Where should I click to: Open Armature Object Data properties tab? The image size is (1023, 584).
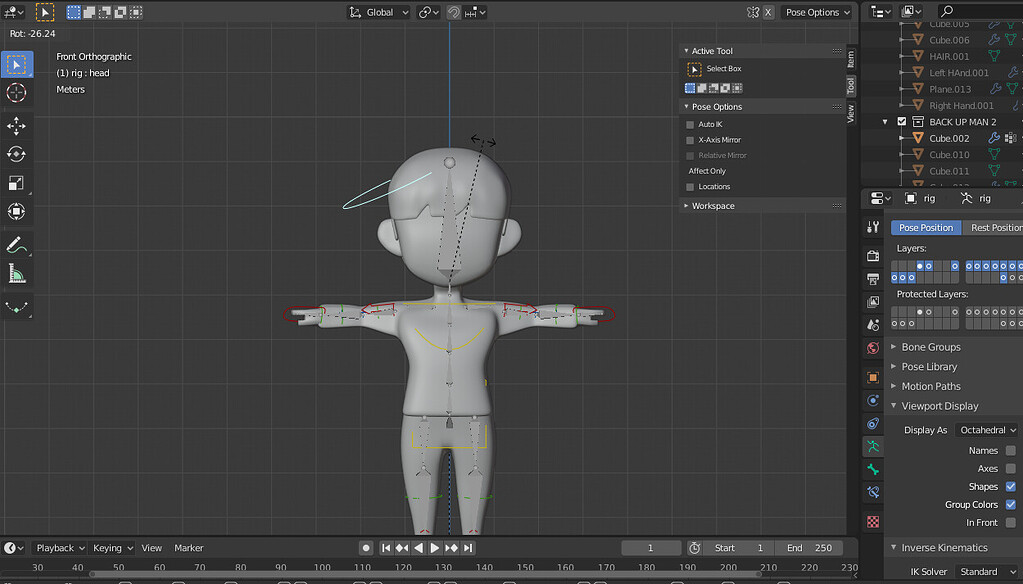873,446
